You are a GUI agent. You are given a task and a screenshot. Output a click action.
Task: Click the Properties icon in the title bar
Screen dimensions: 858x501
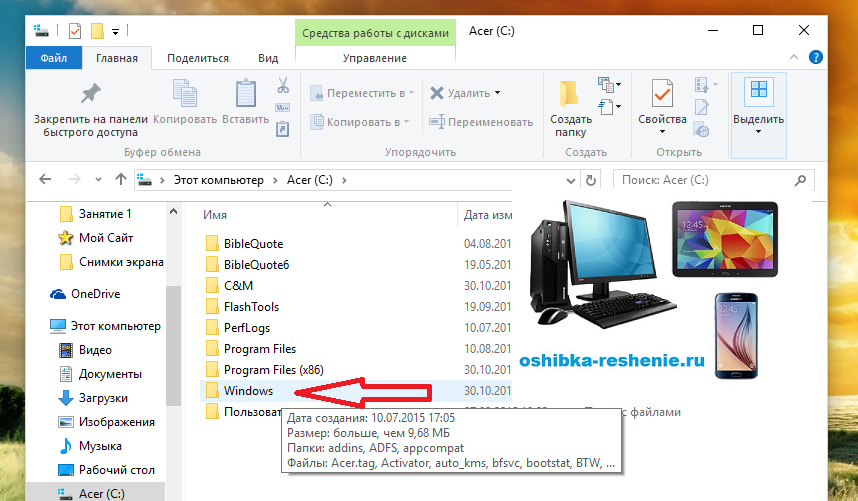pyautogui.click(x=75, y=31)
